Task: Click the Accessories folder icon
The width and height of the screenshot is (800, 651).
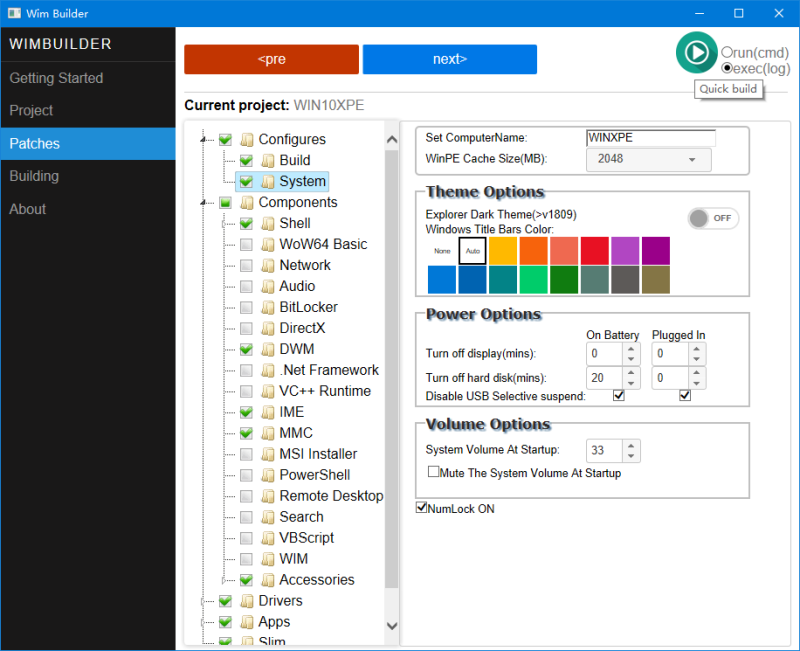Action: point(270,580)
